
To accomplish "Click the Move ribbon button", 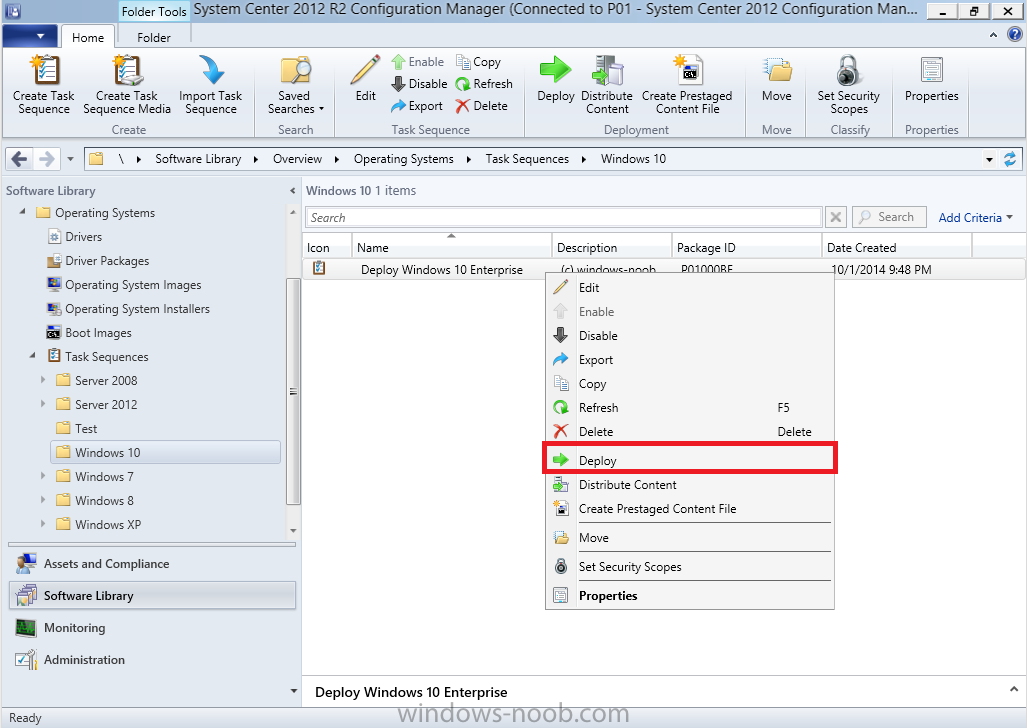I will tap(777, 79).
